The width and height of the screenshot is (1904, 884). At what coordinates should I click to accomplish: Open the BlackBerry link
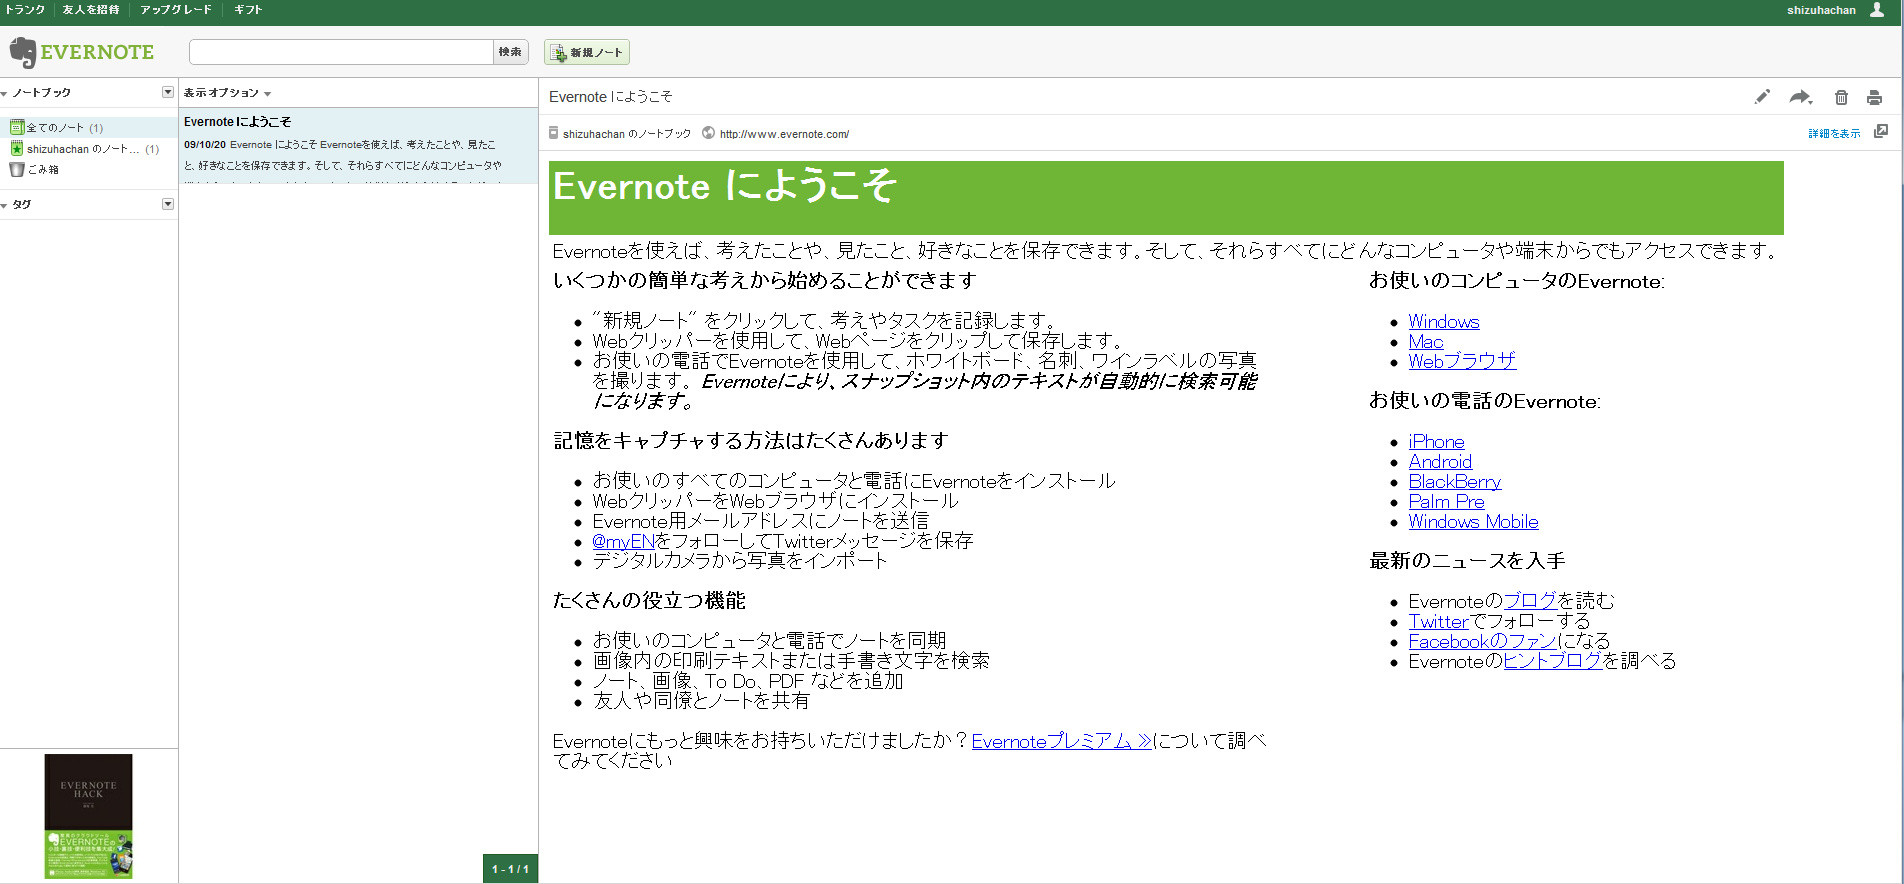[x=1455, y=482]
